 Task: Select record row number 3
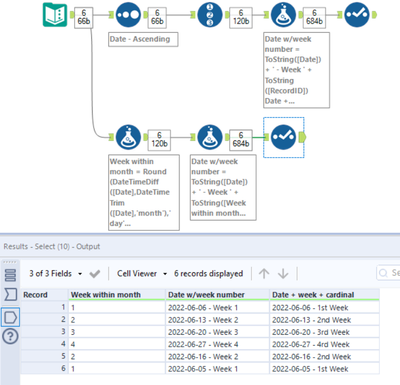click(x=45, y=332)
